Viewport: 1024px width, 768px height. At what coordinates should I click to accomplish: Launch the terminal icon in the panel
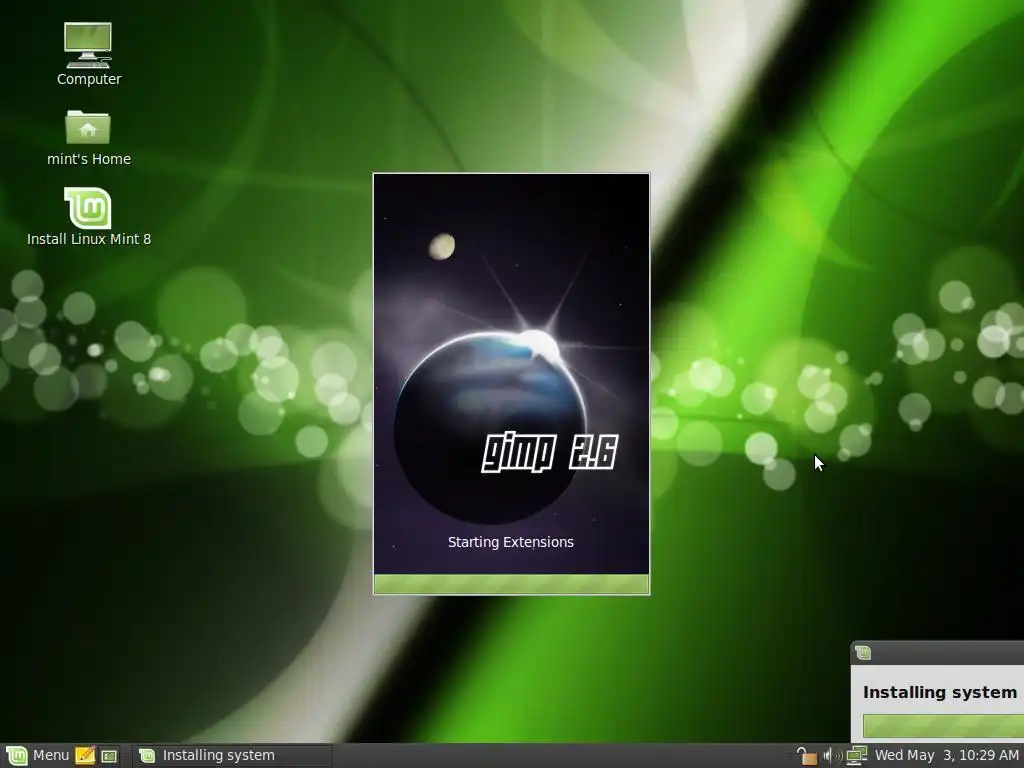[109, 756]
